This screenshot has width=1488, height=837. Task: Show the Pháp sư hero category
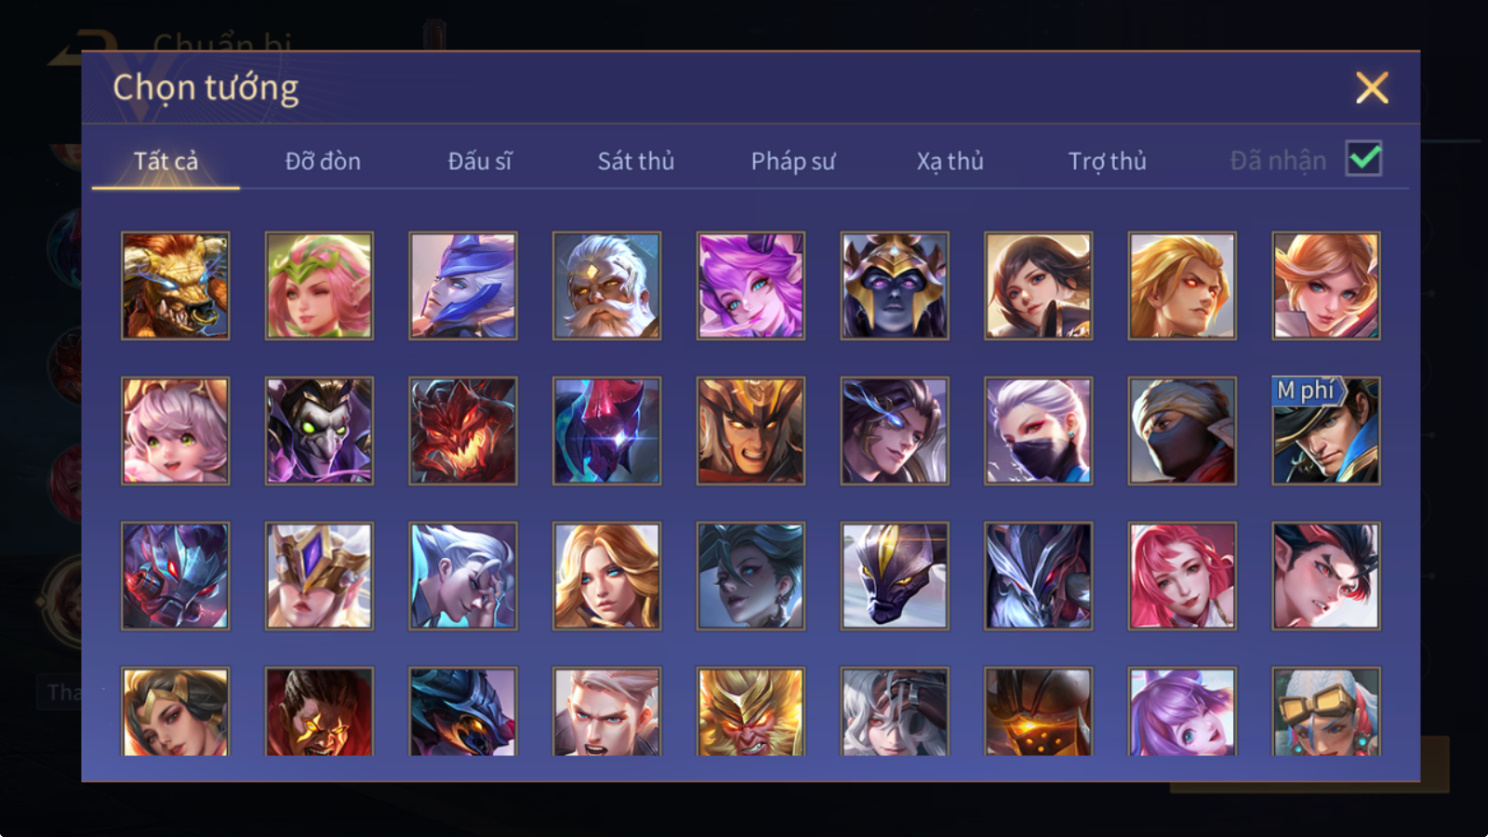click(793, 161)
